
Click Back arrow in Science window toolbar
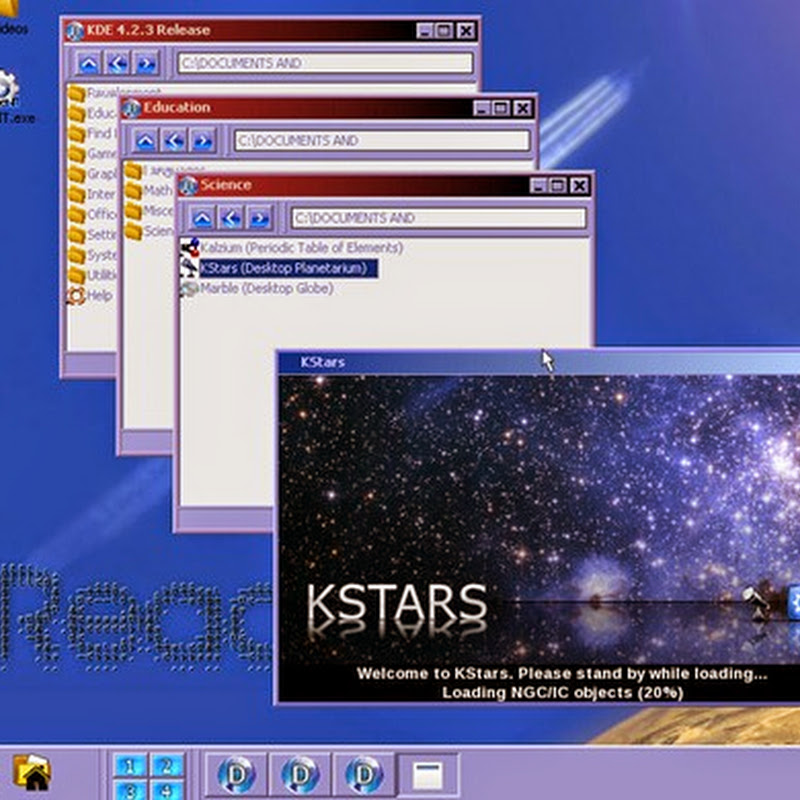click(231, 219)
